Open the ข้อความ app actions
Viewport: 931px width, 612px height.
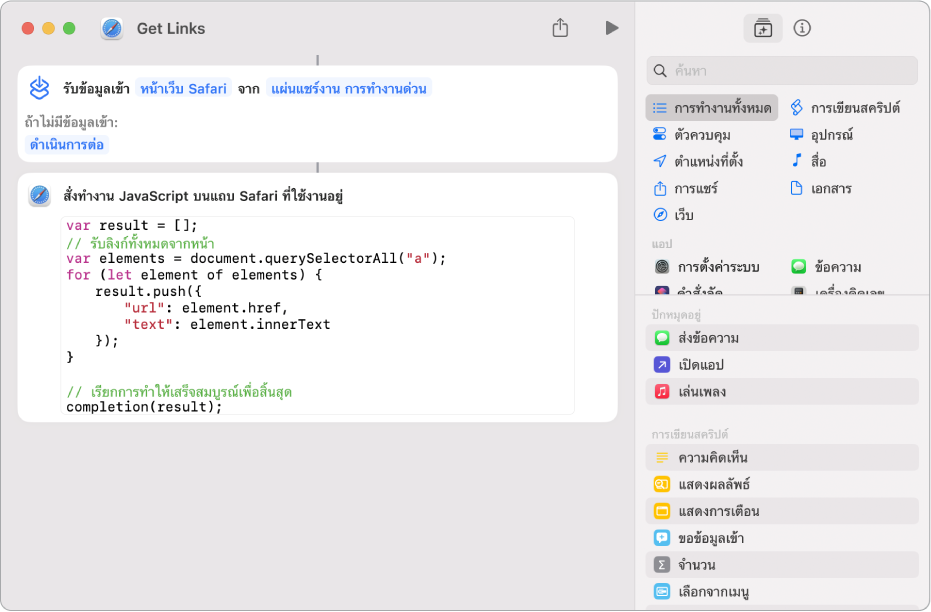pos(826,267)
